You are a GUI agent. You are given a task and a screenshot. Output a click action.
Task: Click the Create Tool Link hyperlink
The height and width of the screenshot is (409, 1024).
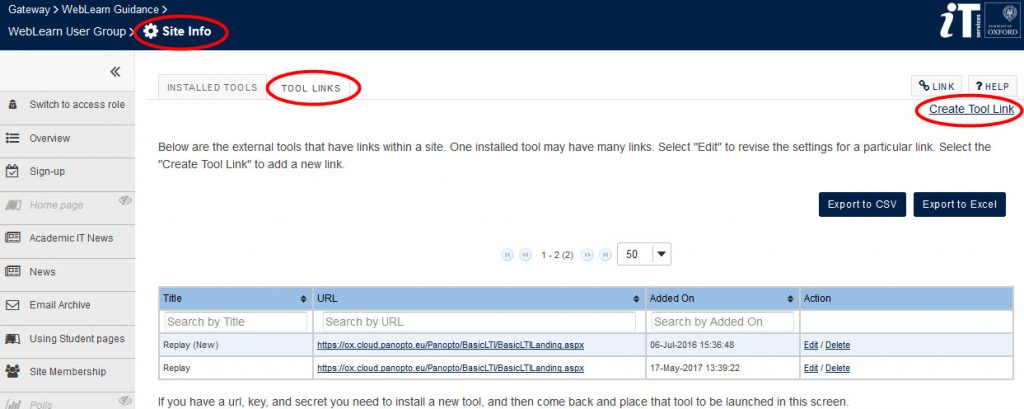[x=971, y=108]
